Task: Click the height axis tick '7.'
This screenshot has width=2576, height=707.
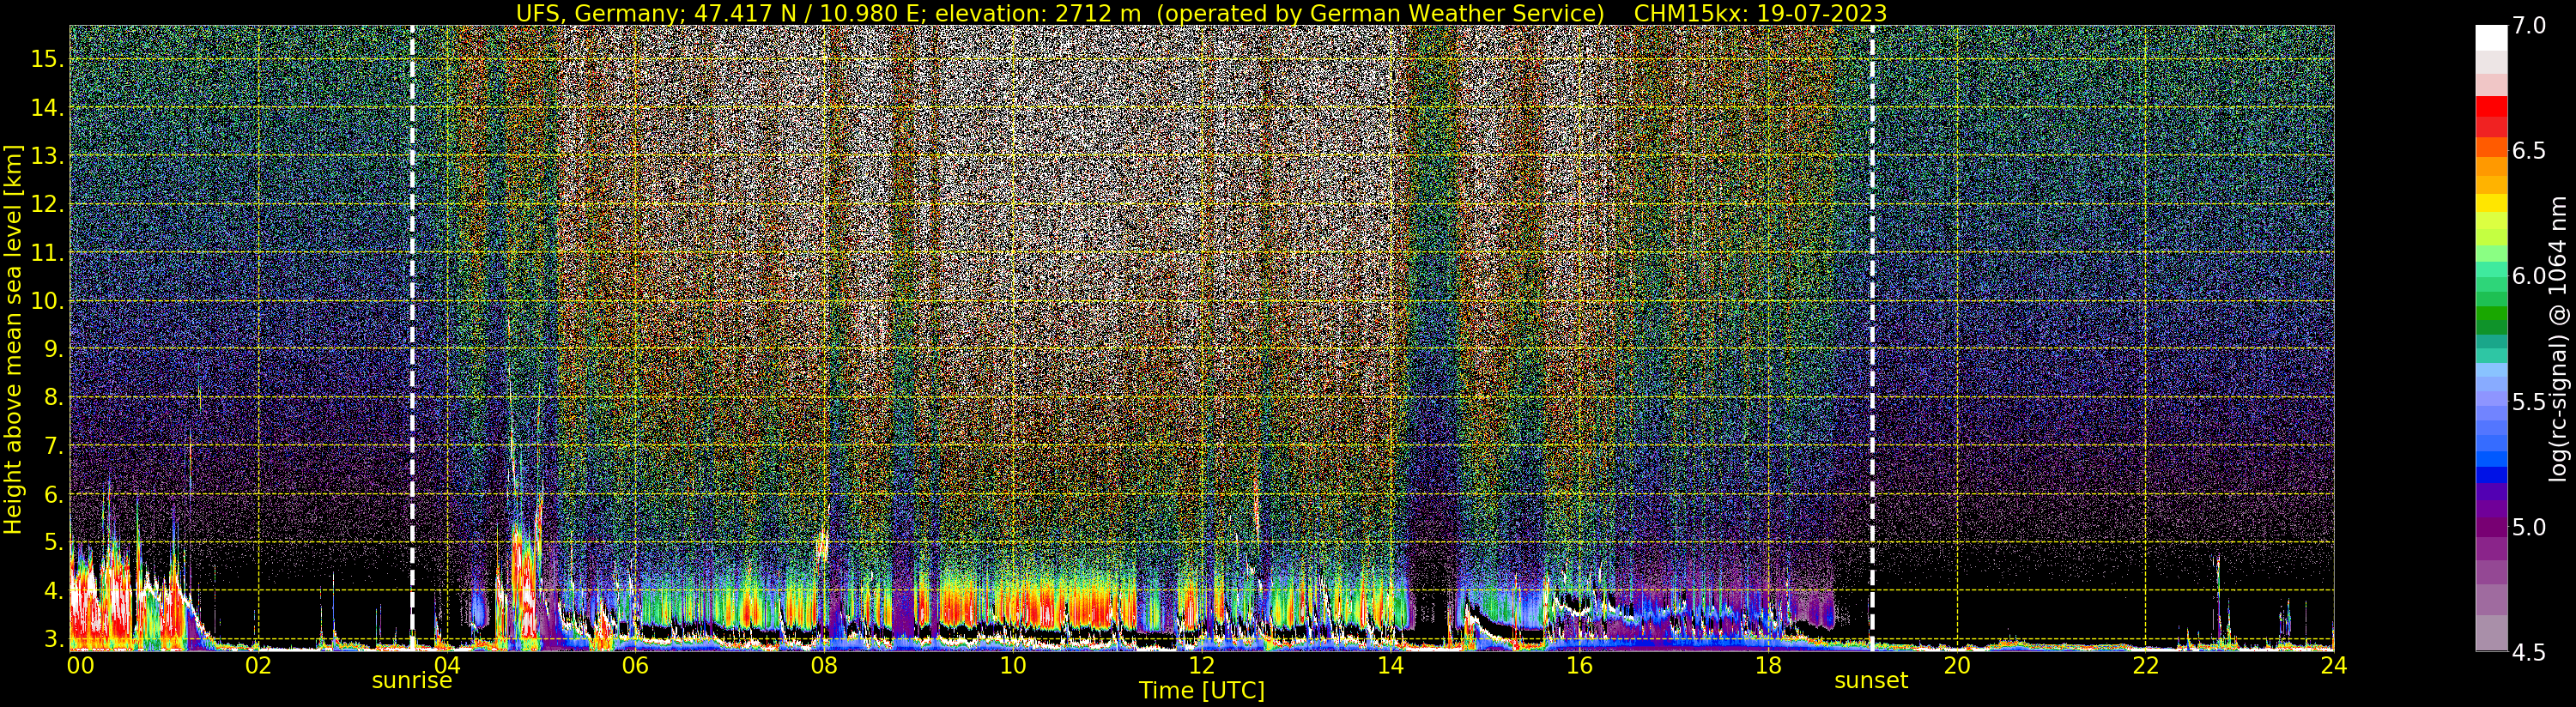Action: coord(54,446)
